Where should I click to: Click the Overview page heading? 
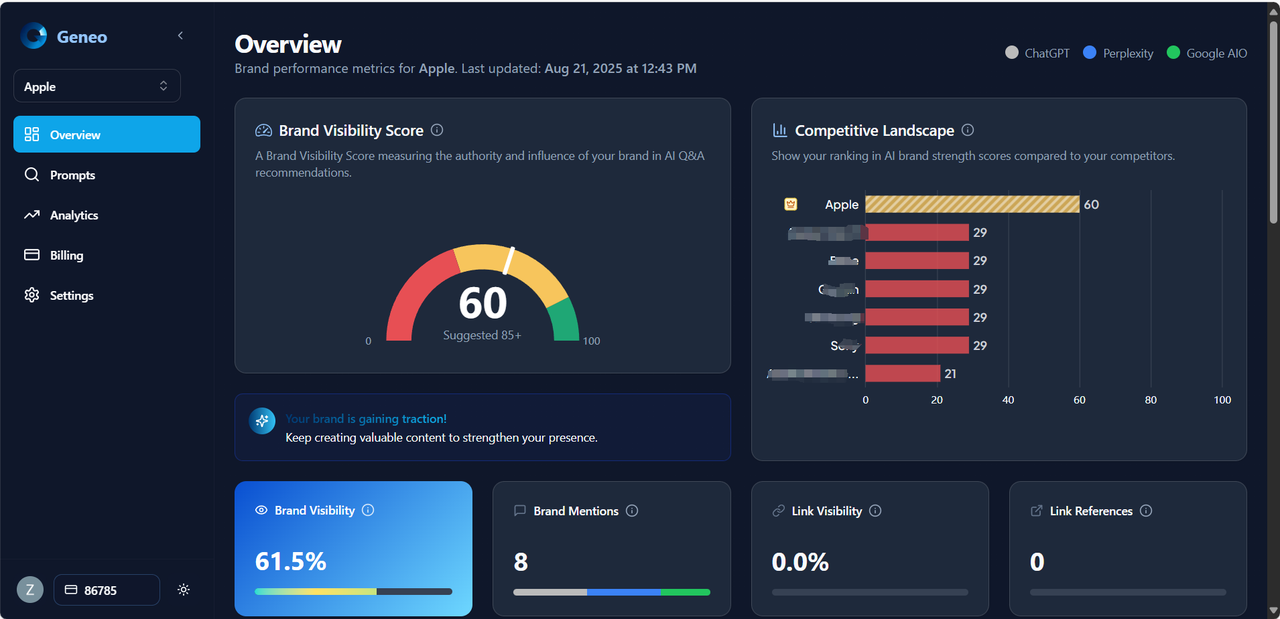point(288,44)
